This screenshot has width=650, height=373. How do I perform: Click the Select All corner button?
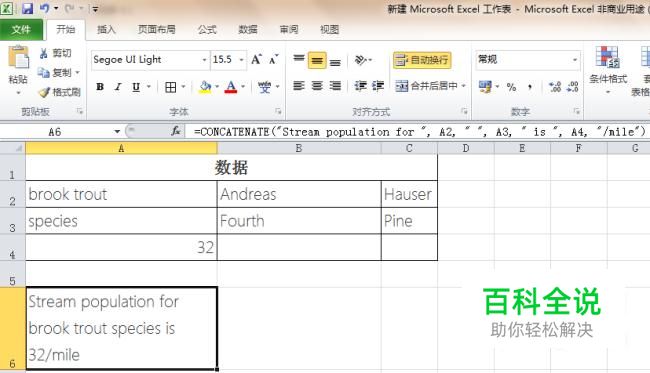pyautogui.click(x=12, y=148)
